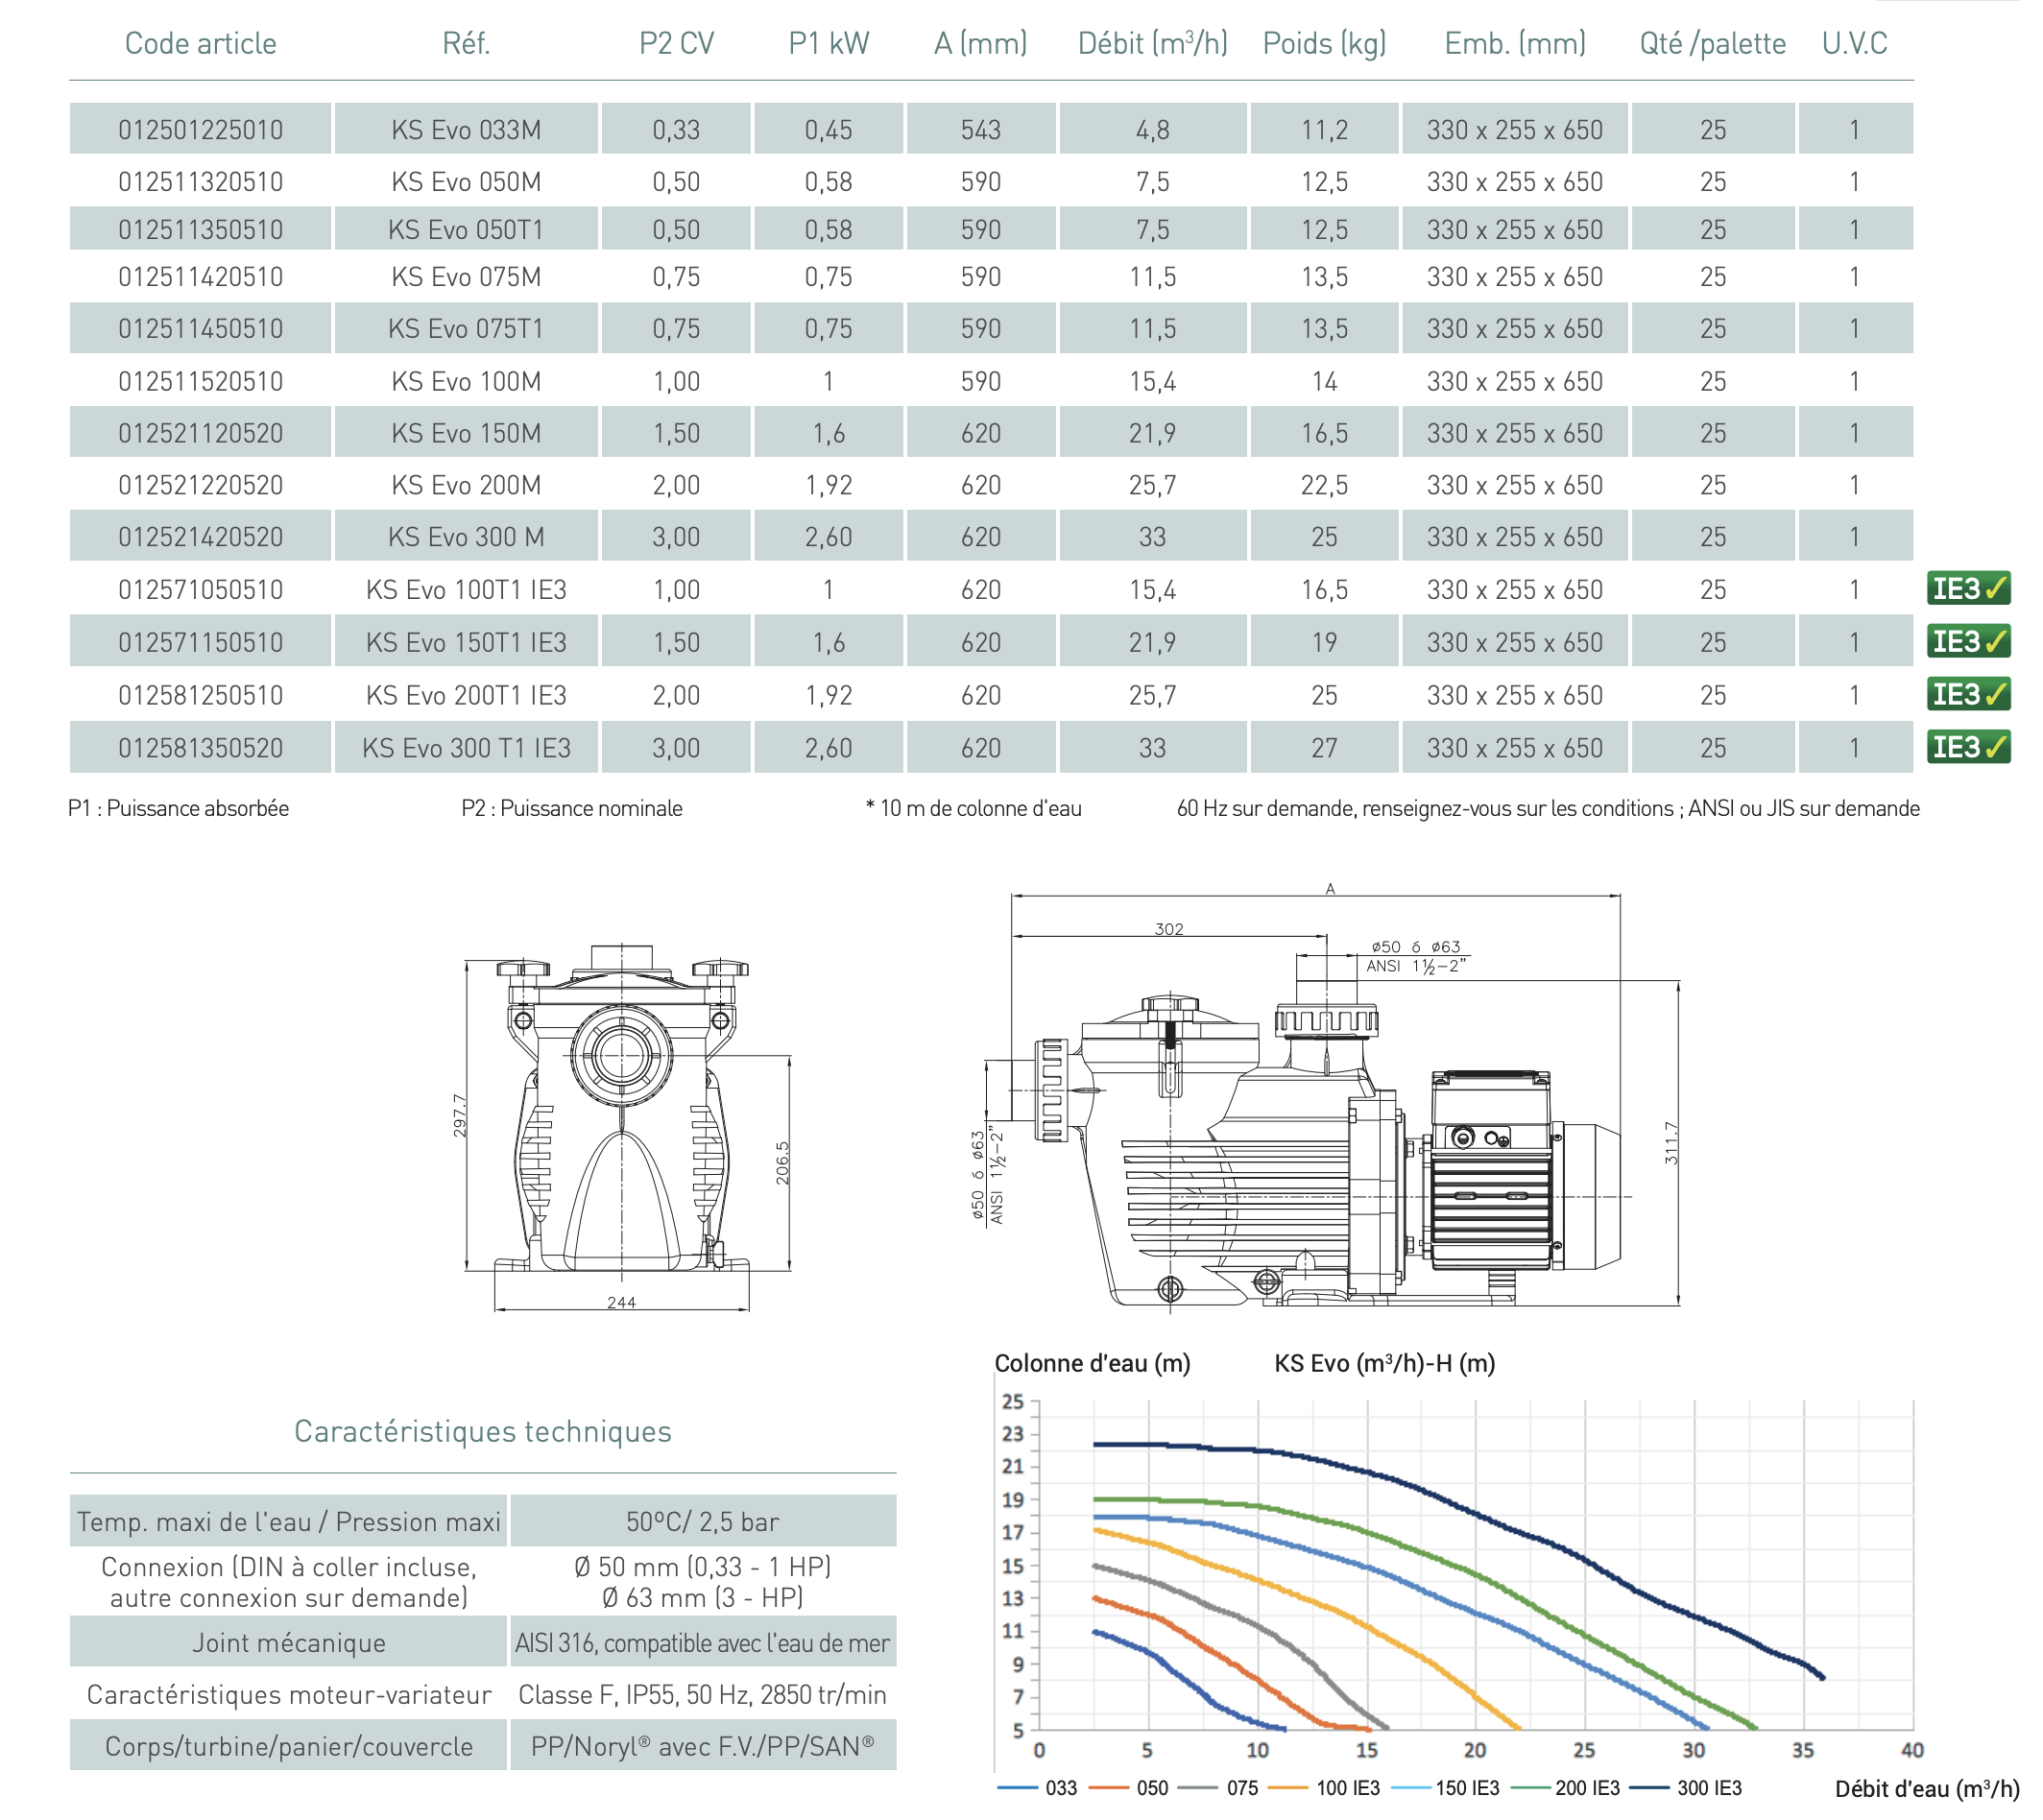The height and width of the screenshot is (1820, 2043).
Task: Click the 'KS Evo 200M' reference cell
Action: point(466,485)
